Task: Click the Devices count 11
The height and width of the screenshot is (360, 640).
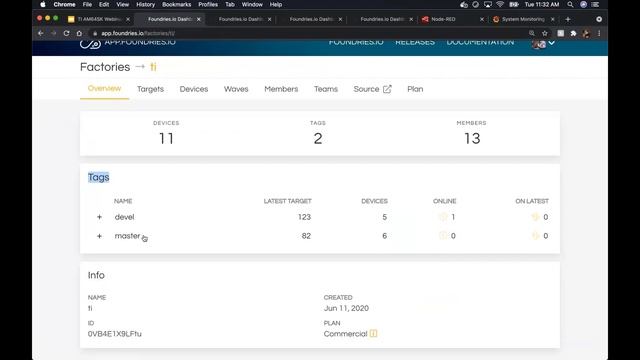Action: 166,139
